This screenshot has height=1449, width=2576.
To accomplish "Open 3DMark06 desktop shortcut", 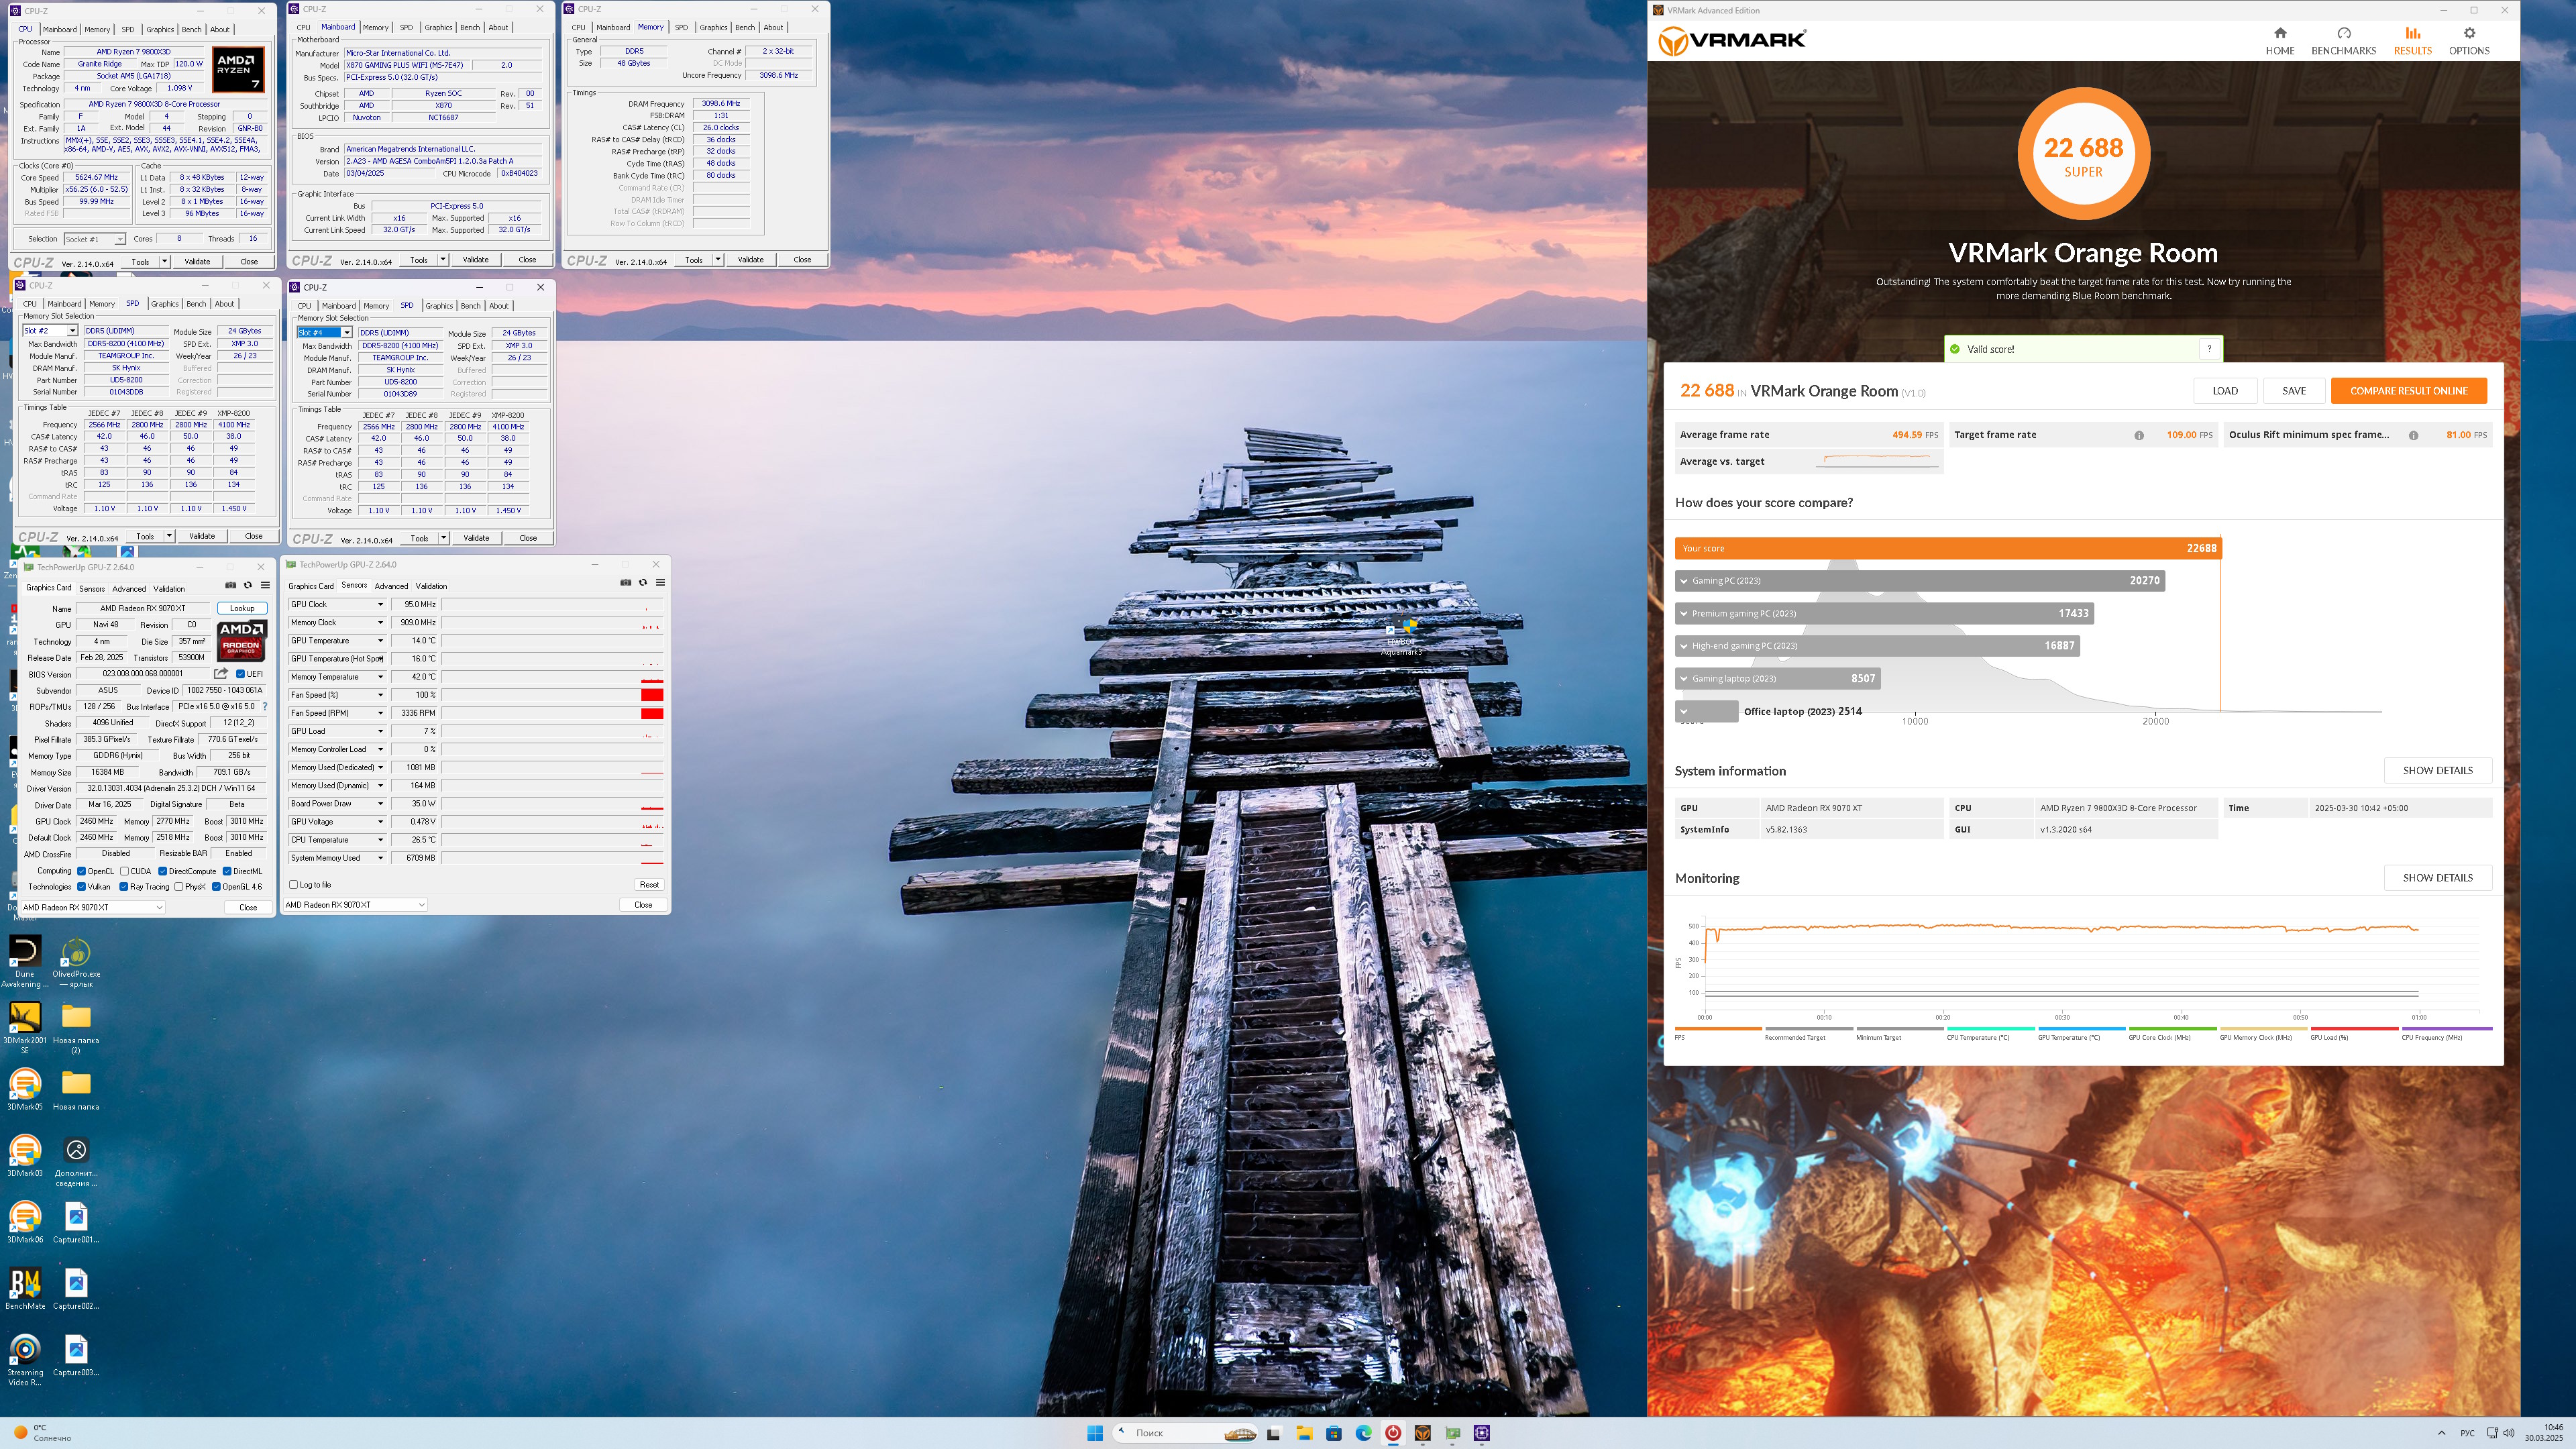I will coord(25,1222).
